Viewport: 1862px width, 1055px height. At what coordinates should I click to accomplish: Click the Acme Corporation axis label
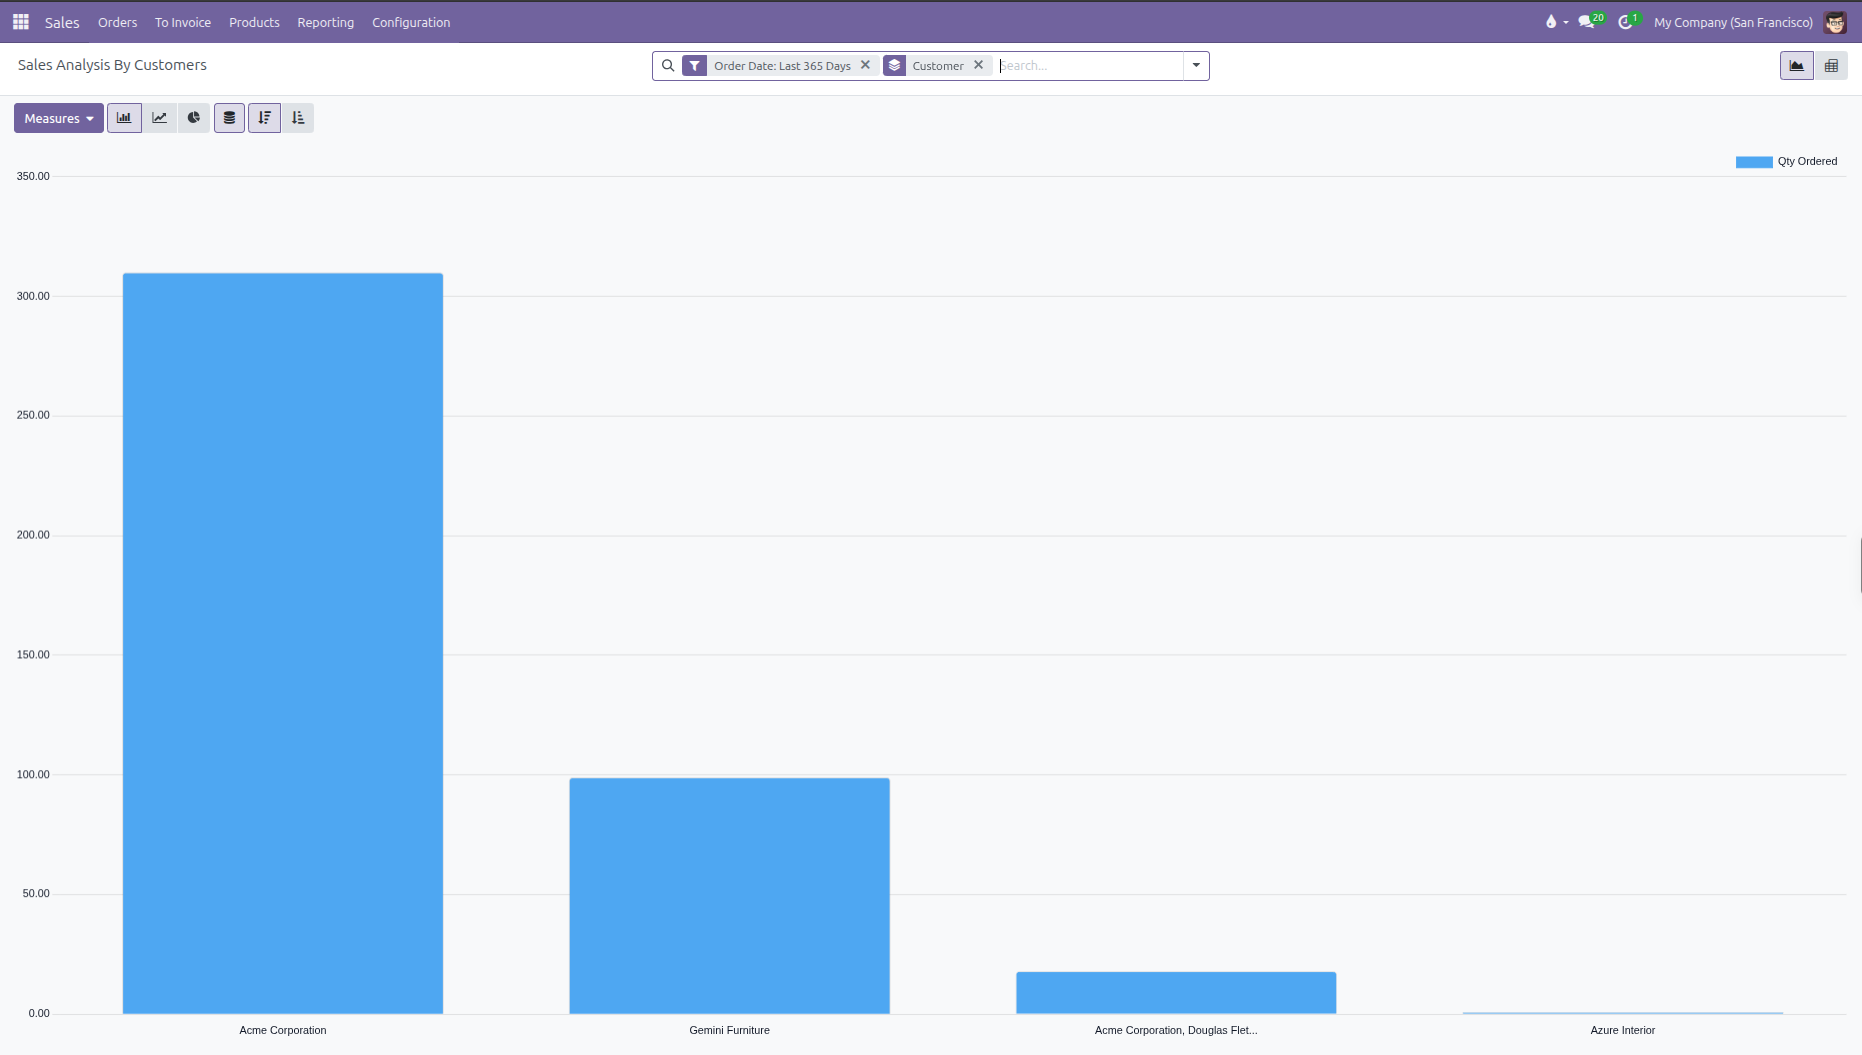pos(283,1030)
